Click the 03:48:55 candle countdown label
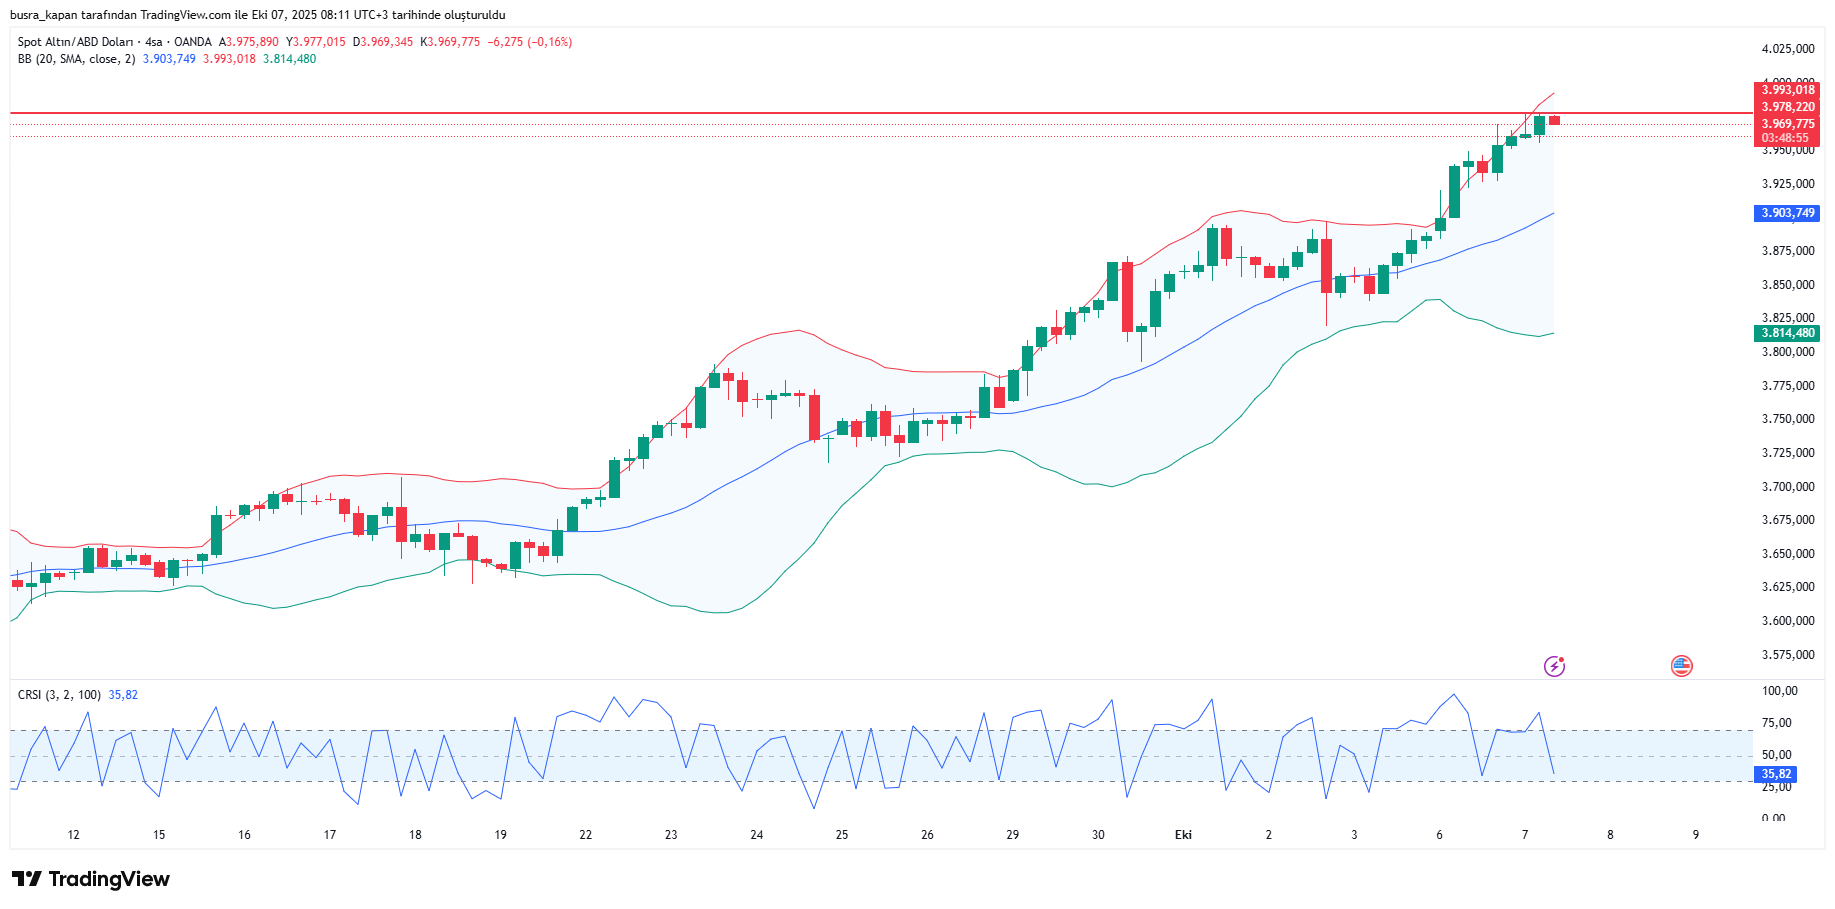1835x909 pixels. click(x=1785, y=139)
